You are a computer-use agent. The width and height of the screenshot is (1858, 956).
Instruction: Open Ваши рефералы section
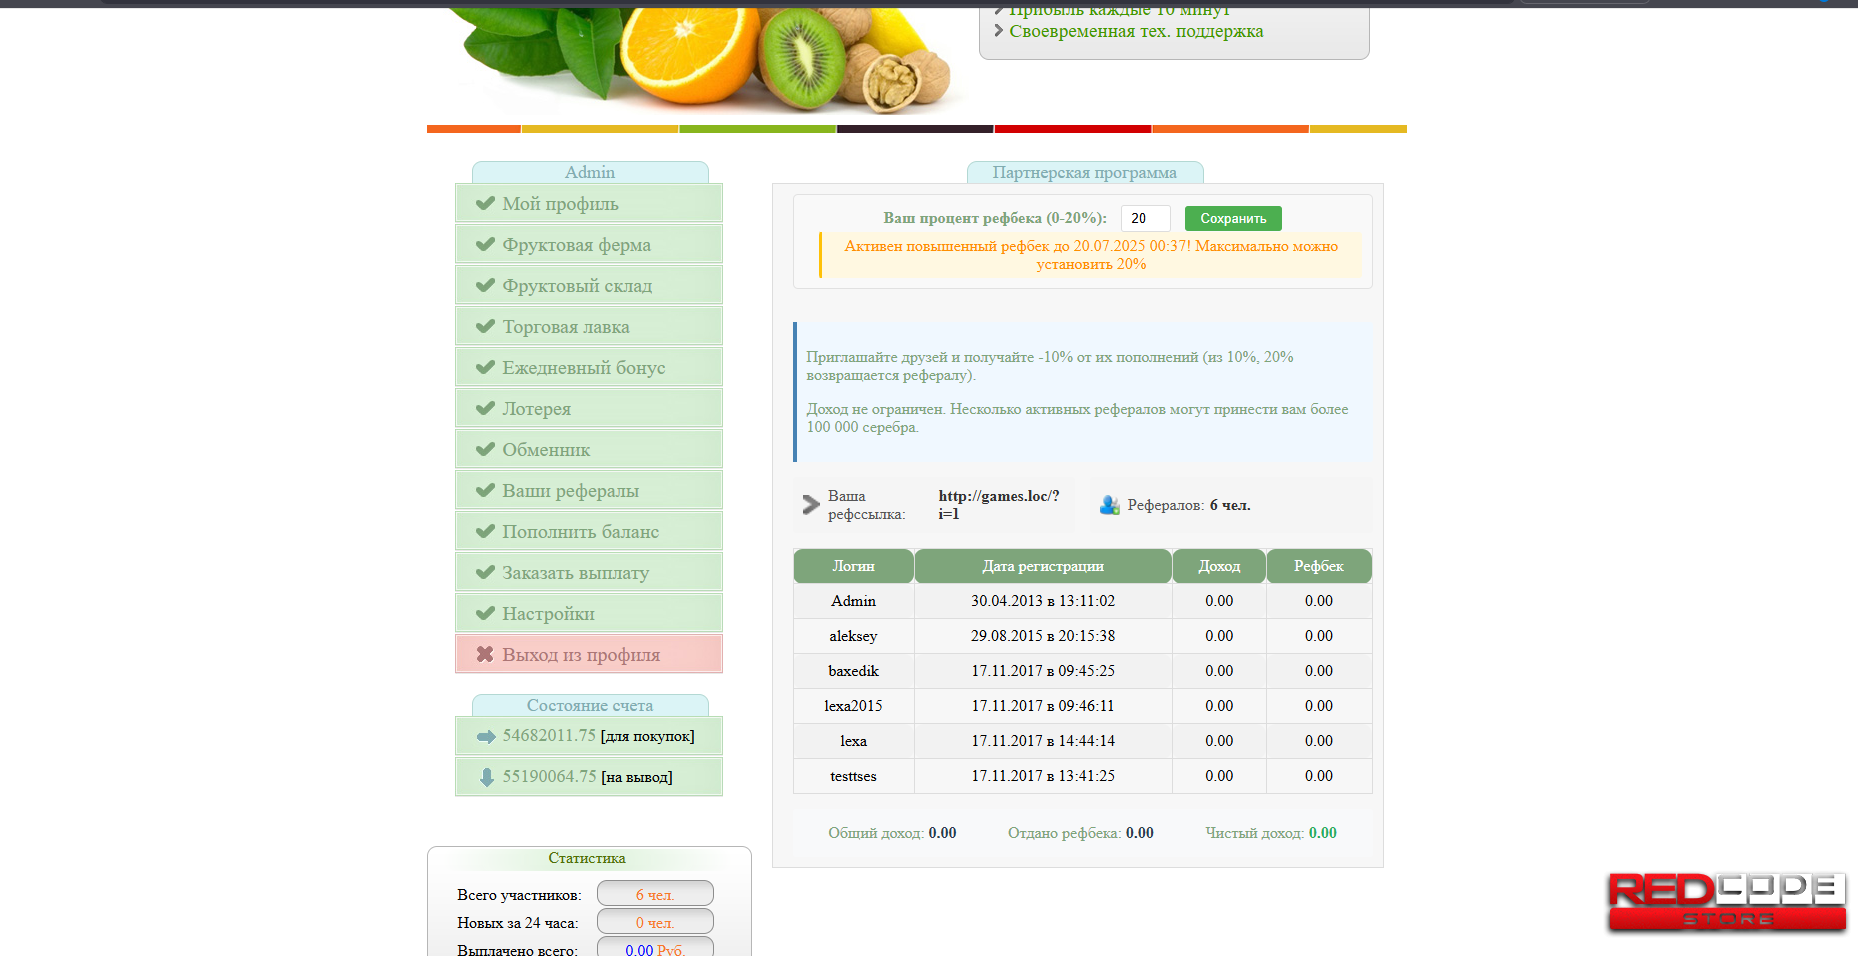[589, 490]
